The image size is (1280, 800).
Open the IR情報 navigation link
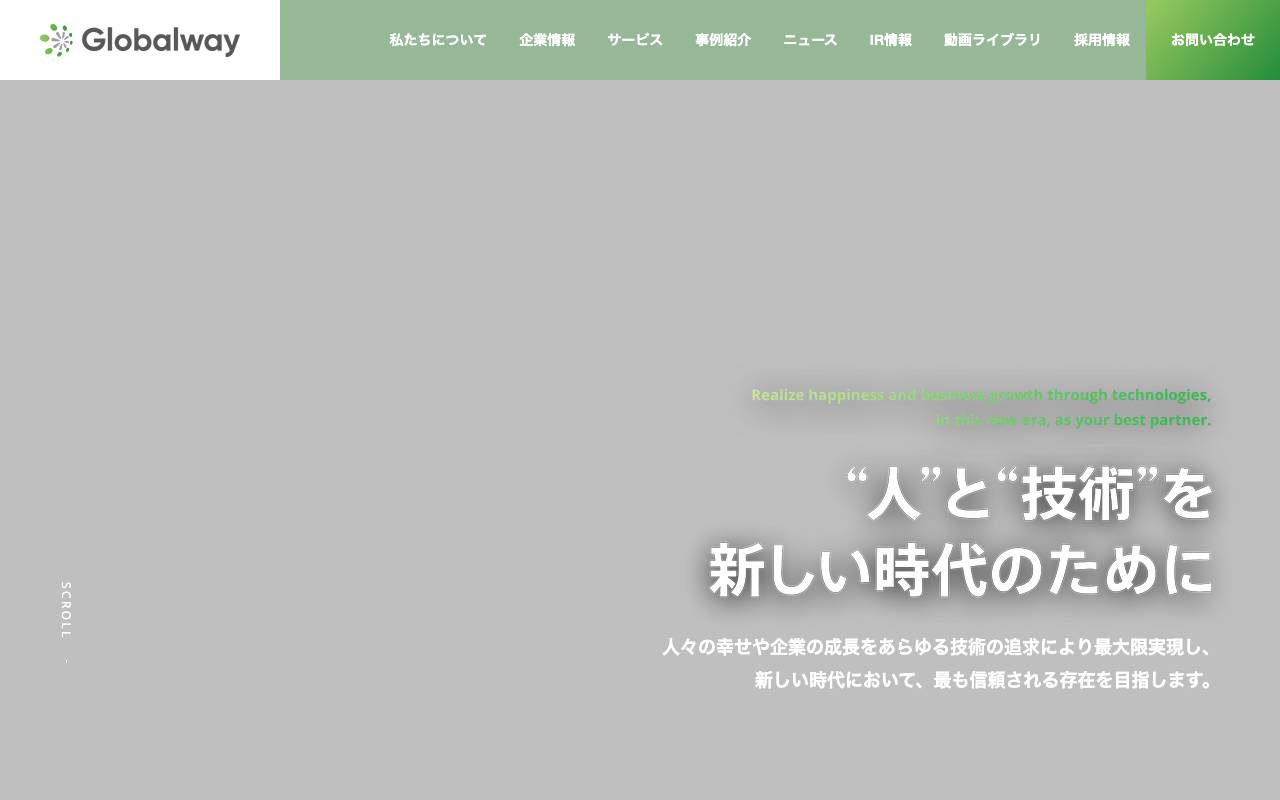point(891,40)
